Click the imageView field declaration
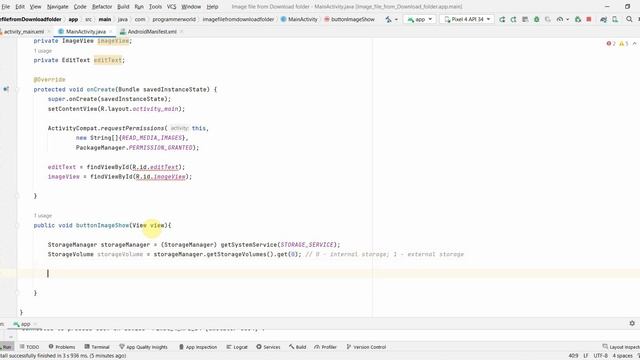This screenshot has height=360, width=640. pos(113,41)
